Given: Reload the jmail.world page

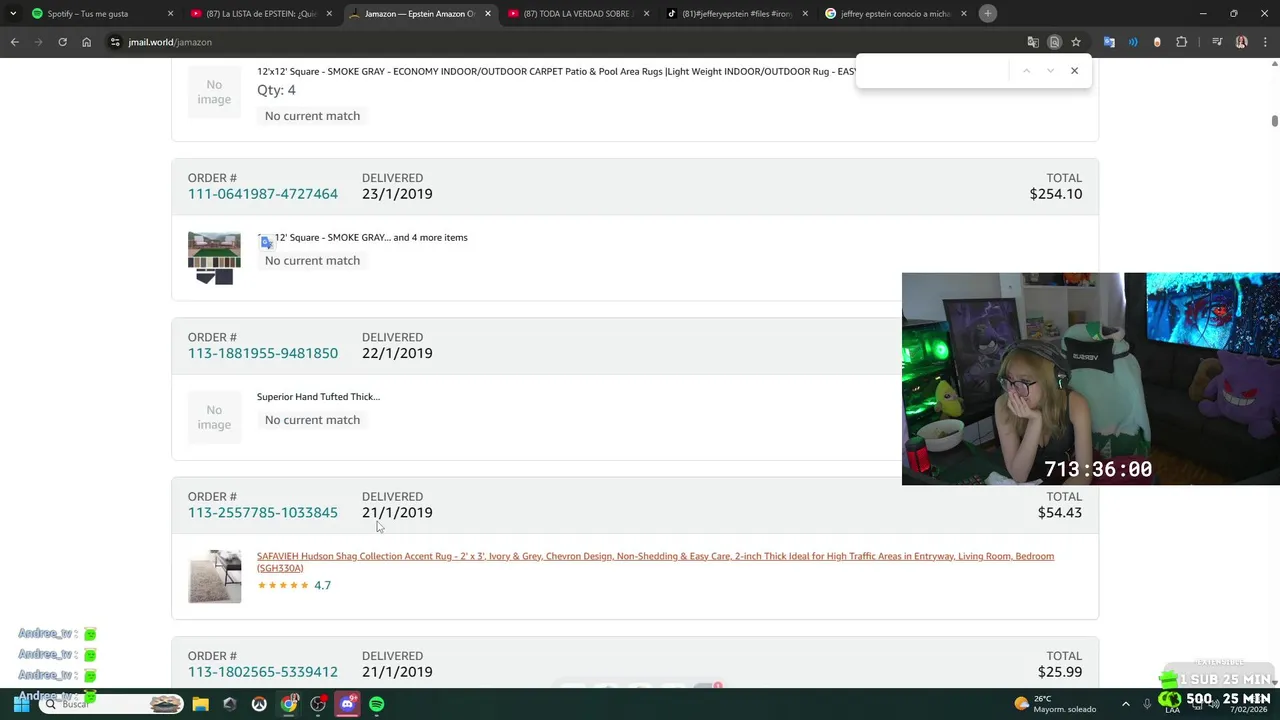Looking at the screenshot, I should (62, 42).
